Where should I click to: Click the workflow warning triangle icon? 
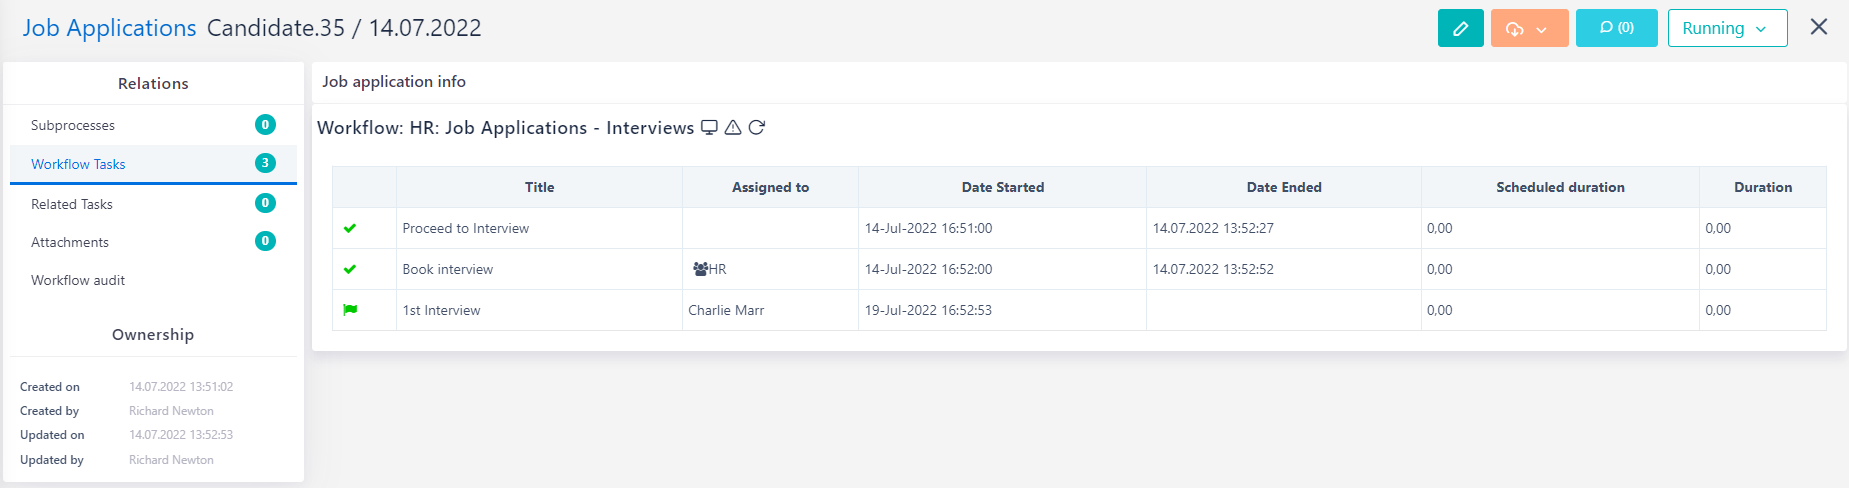733,127
